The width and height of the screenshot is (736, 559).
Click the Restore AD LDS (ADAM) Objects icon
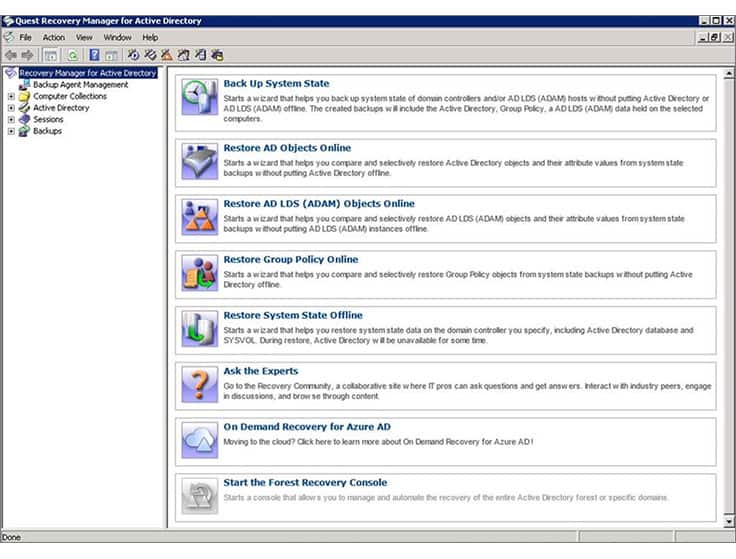[199, 217]
